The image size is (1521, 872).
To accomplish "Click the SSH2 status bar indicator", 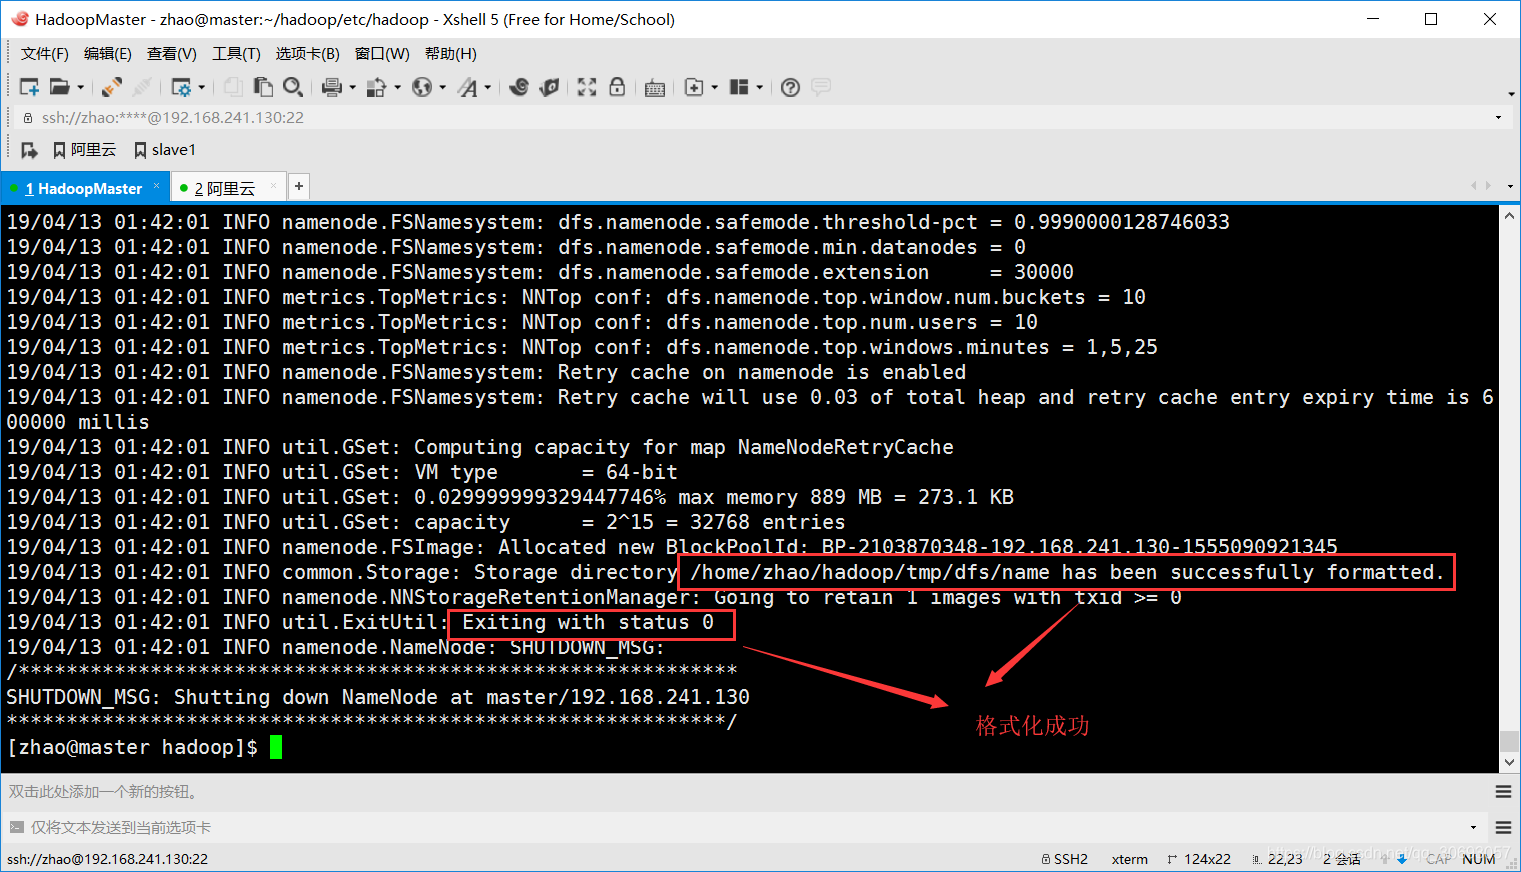I will (1065, 859).
